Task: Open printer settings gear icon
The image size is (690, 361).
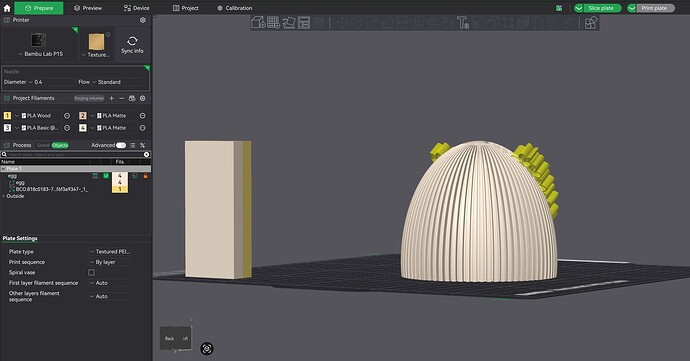Action: tap(143, 20)
